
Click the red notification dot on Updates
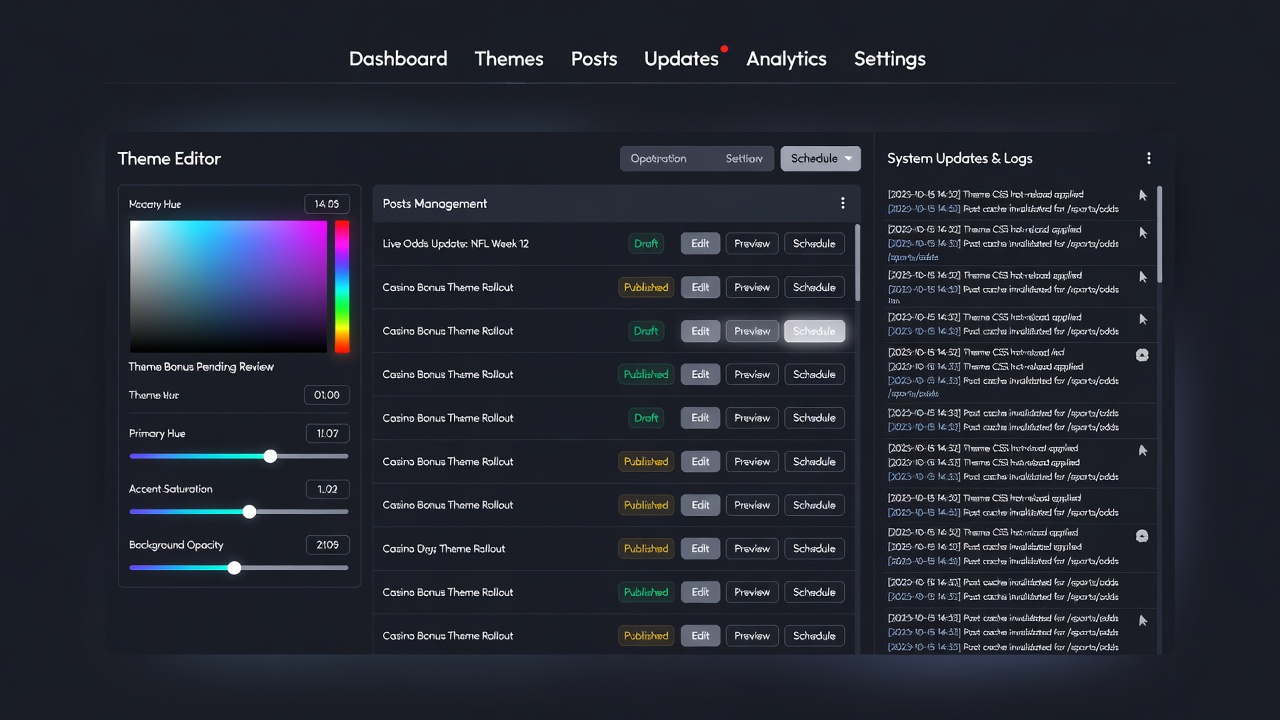coord(724,48)
